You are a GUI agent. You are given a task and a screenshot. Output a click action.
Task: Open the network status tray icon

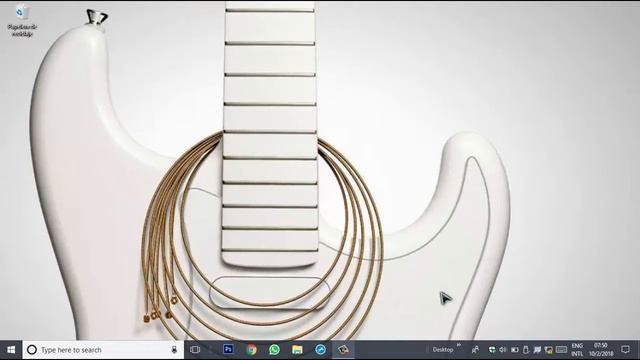point(549,350)
